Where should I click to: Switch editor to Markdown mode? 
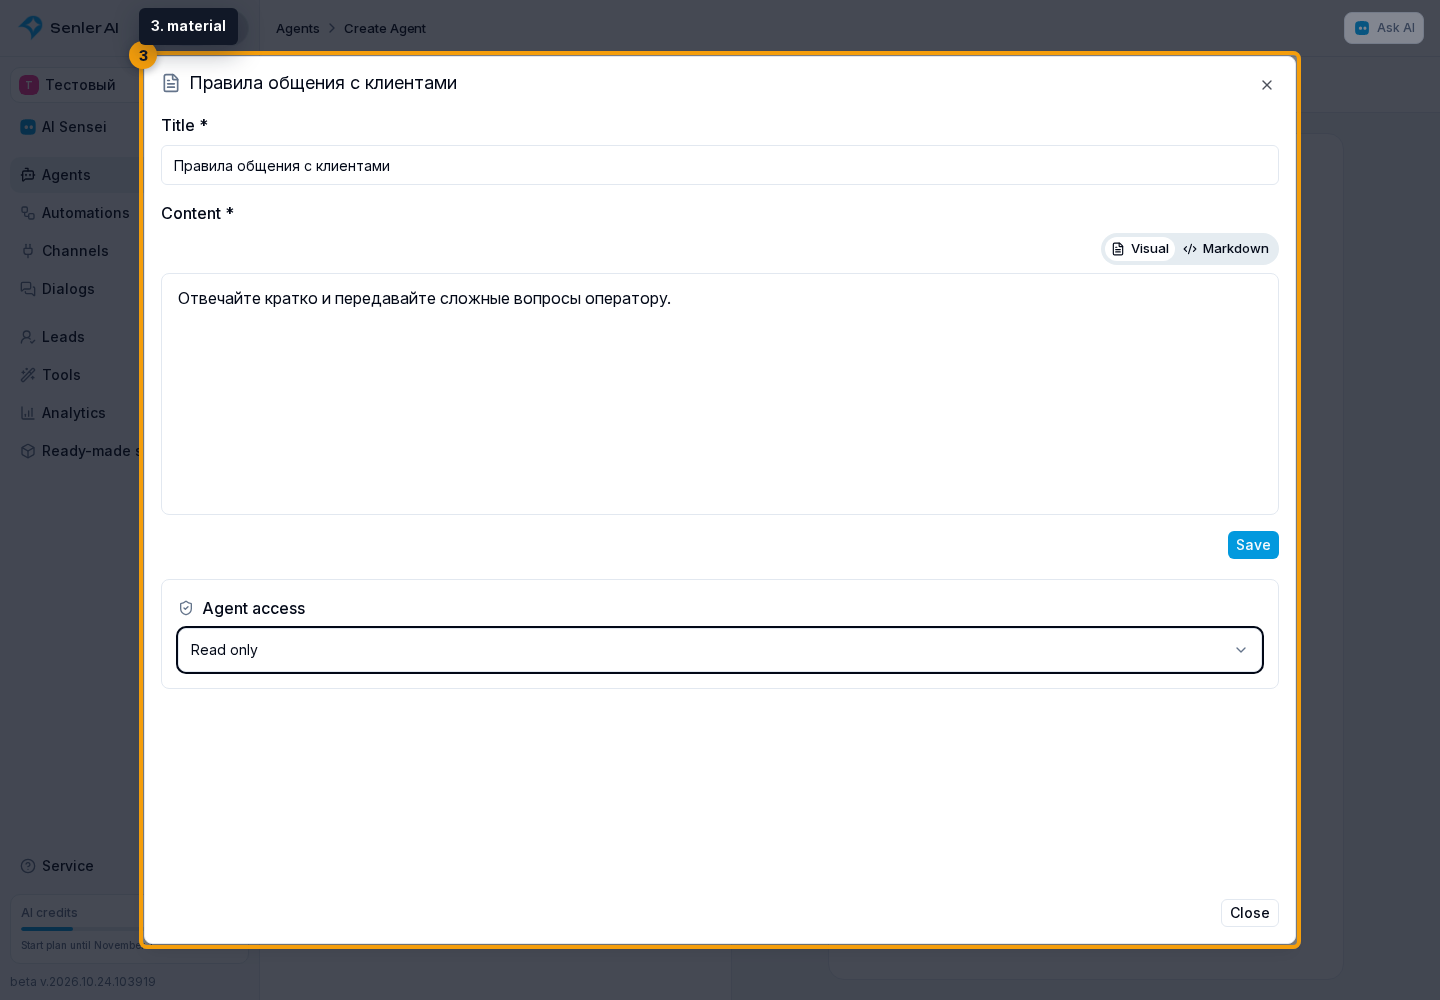pyautogui.click(x=1226, y=249)
